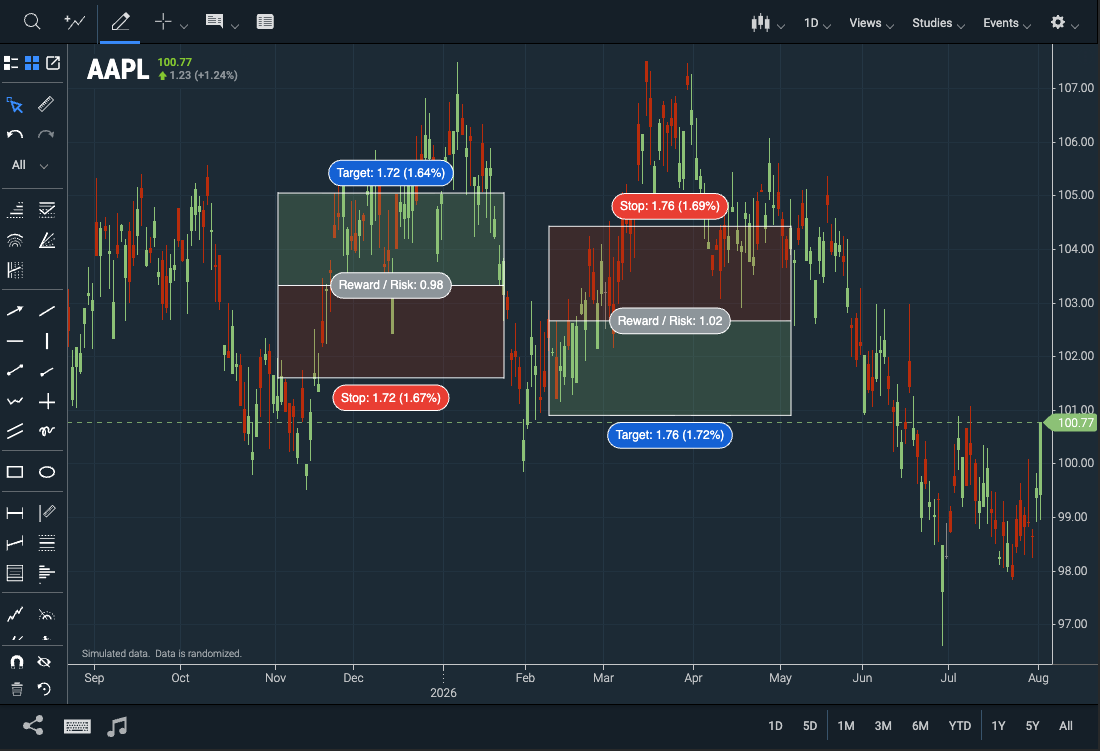Open the gear settings dropdown
This screenshot has height=751, width=1100.
coord(1064,22)
